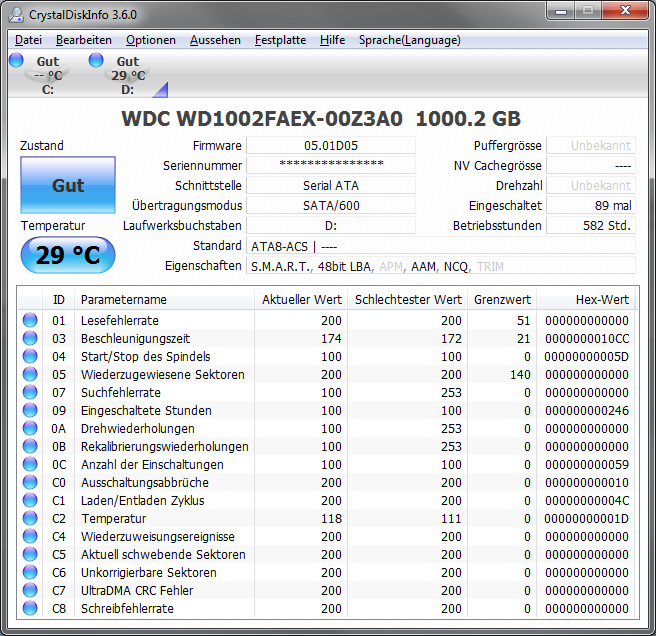Click the Laufwerksbuchstaben field D:
The width and height of the screenshot is (656, 636).
pos(331,226)
